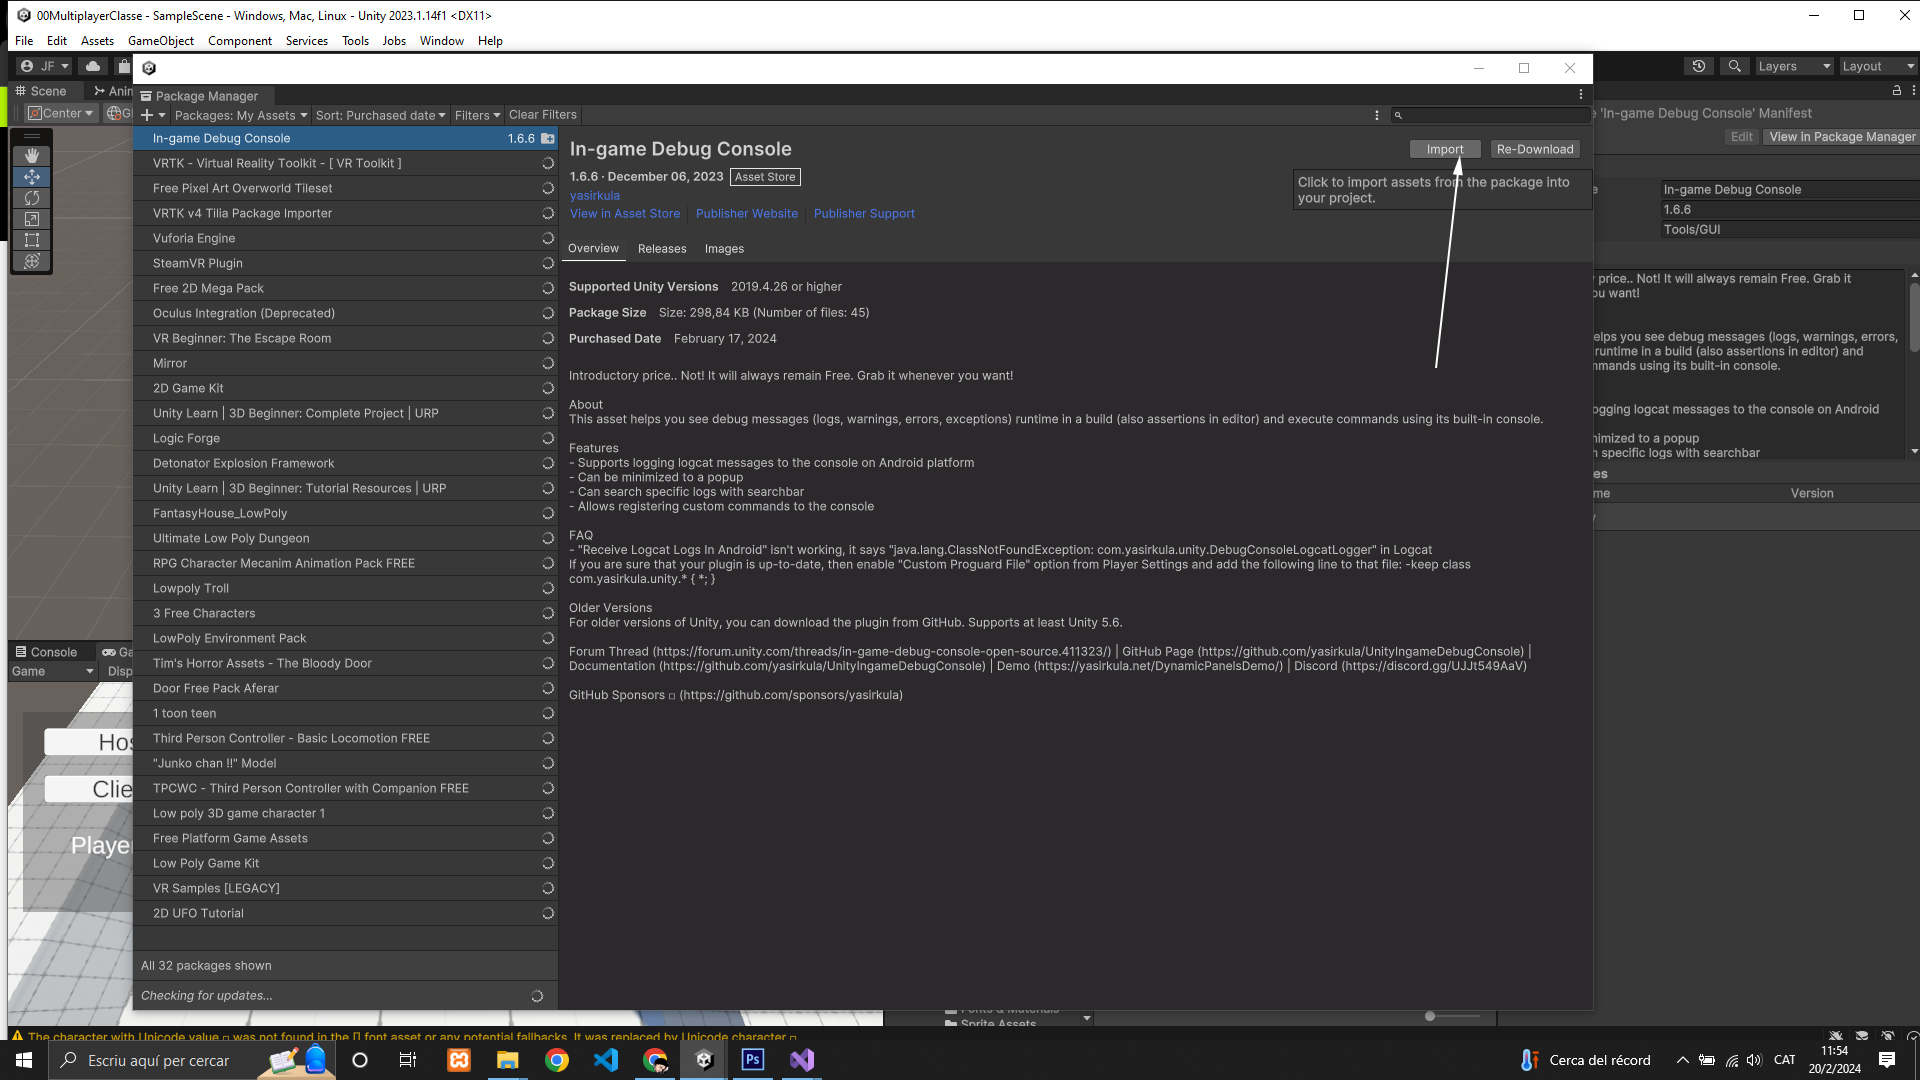1920x1080 pixels.
Task: Select the Hand tool in the scene toolbar
Action: point(32,156)
